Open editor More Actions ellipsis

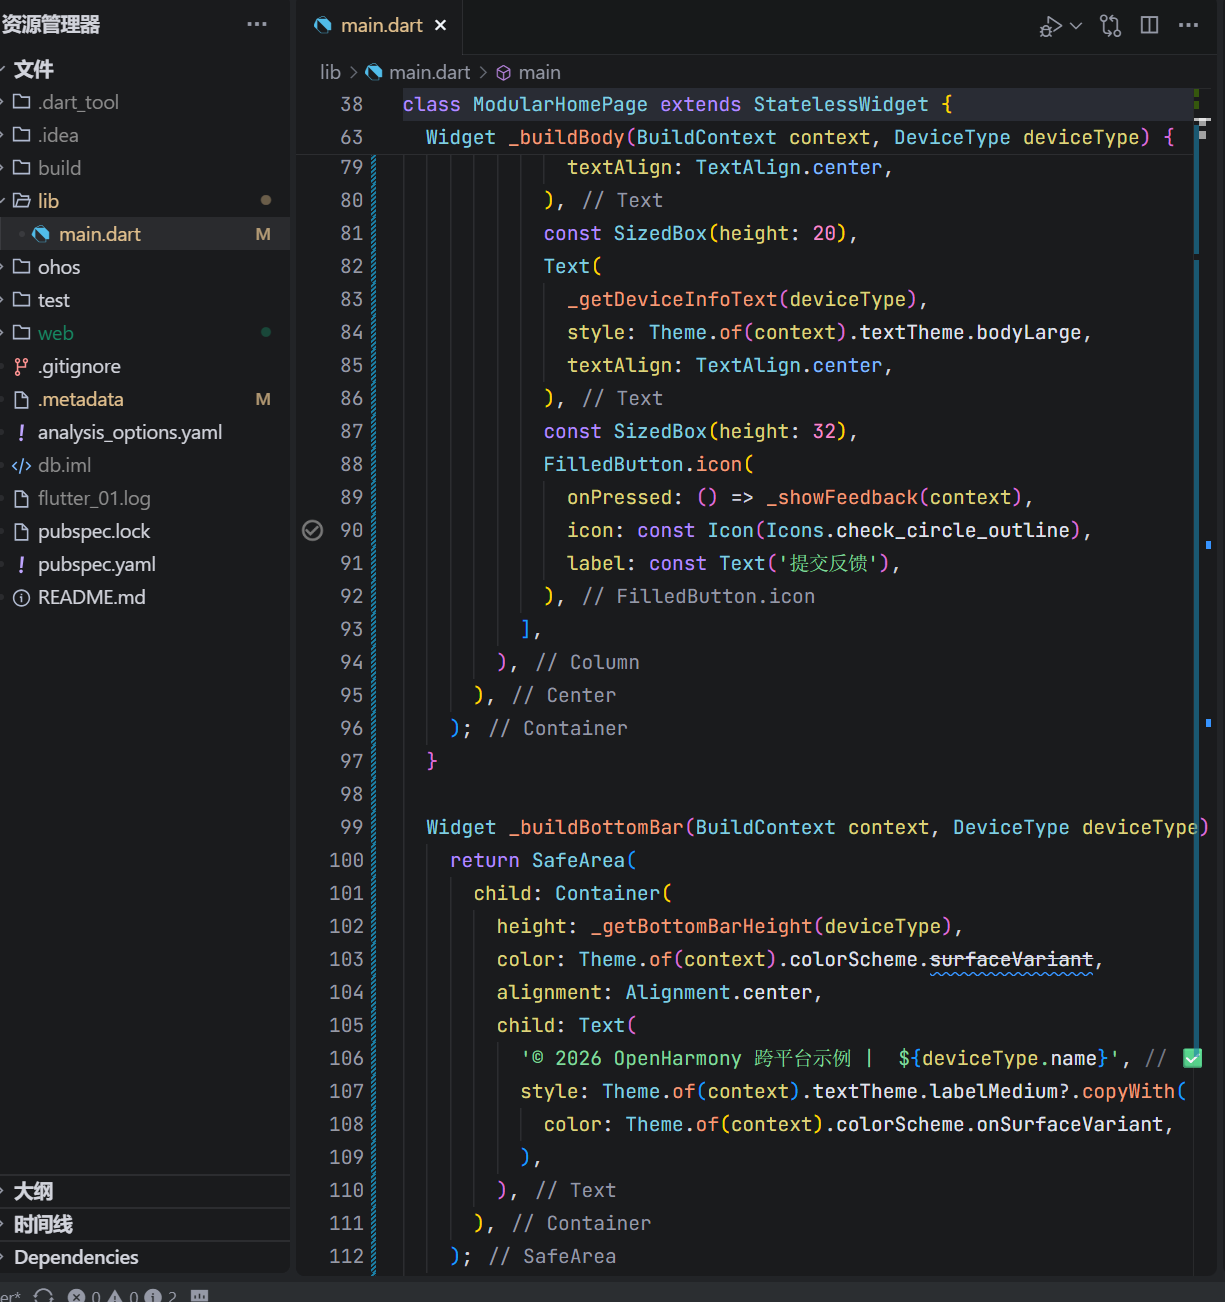pos(1188,25)
